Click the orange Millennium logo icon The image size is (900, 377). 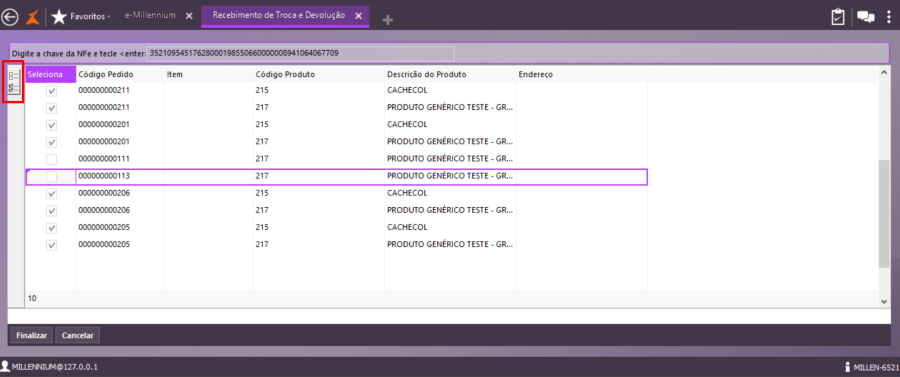tap(34, 17)
